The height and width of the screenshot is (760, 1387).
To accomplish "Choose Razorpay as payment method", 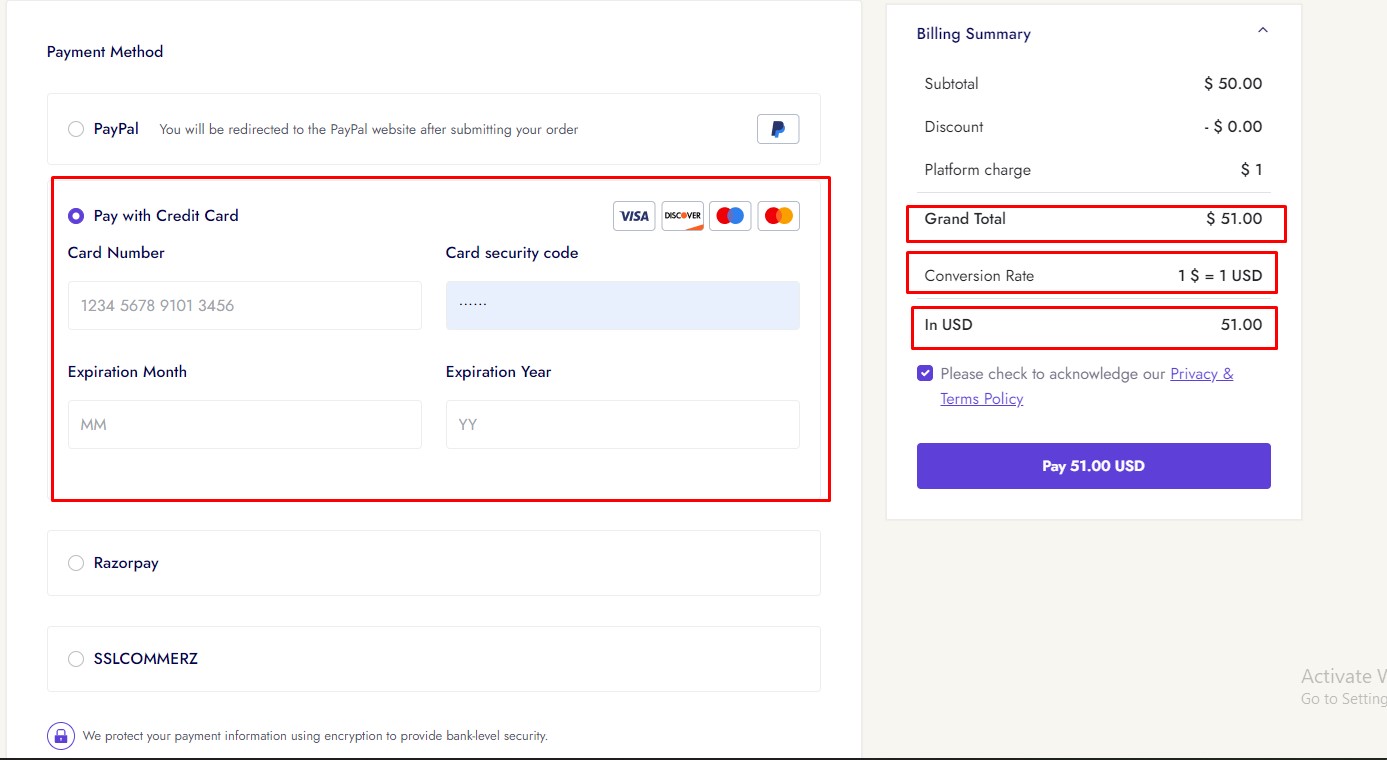I will [x=76, y=563].
